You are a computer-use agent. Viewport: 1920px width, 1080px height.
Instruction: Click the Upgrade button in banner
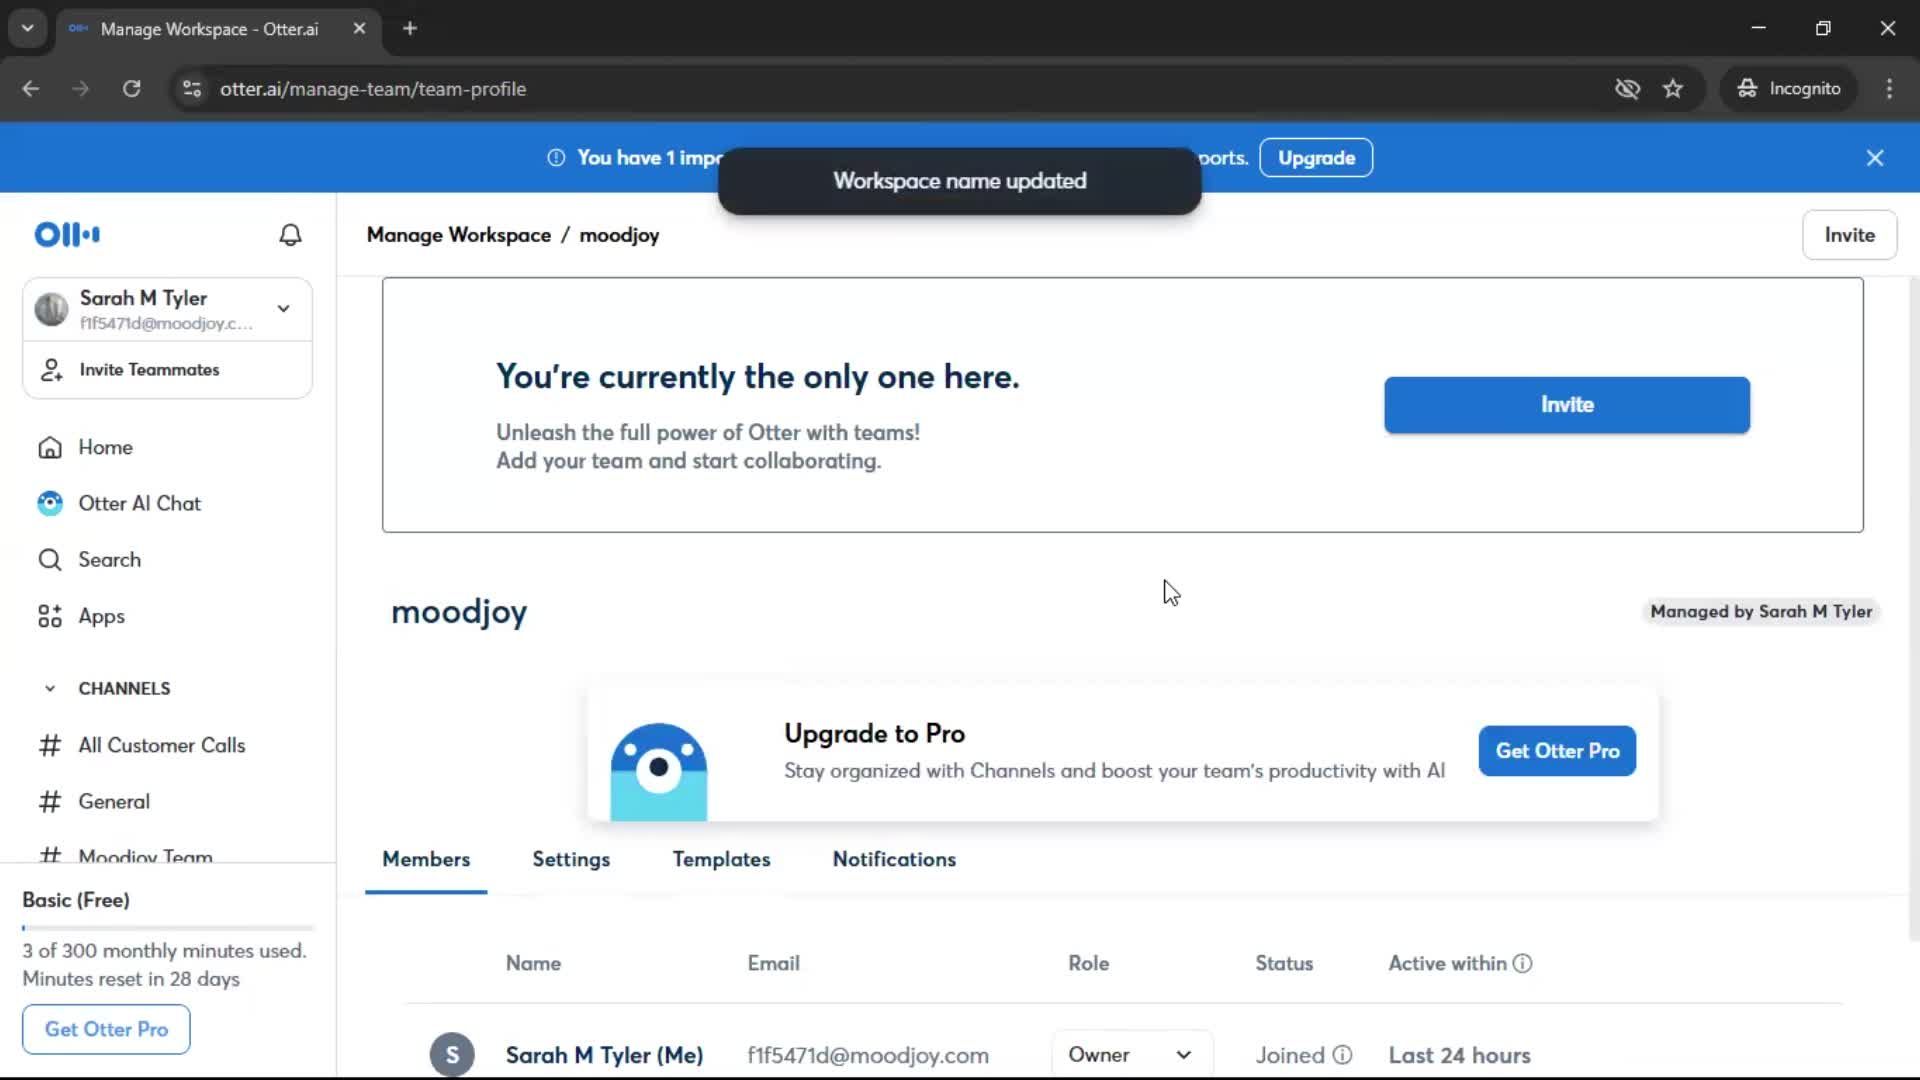point(1316,158)
